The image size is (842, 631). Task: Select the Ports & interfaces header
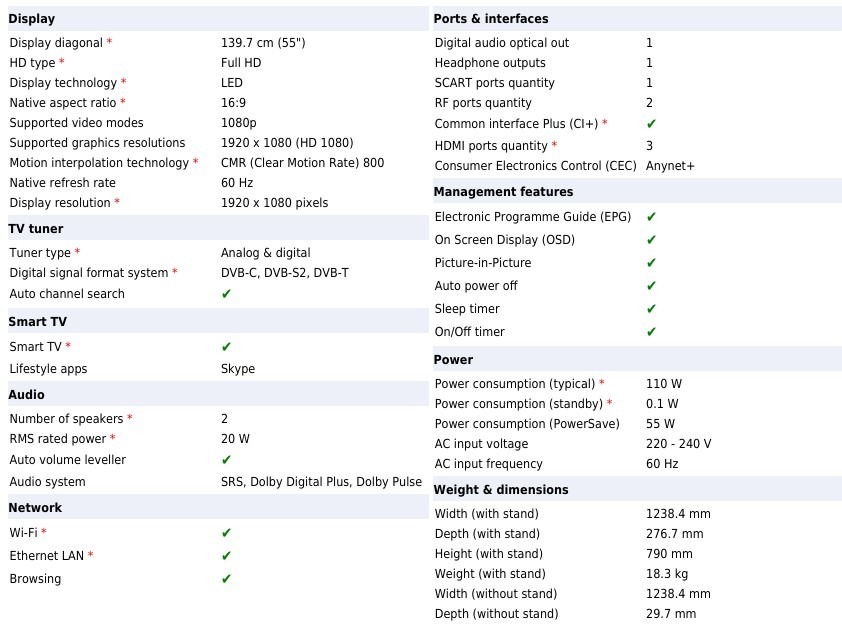490,19
